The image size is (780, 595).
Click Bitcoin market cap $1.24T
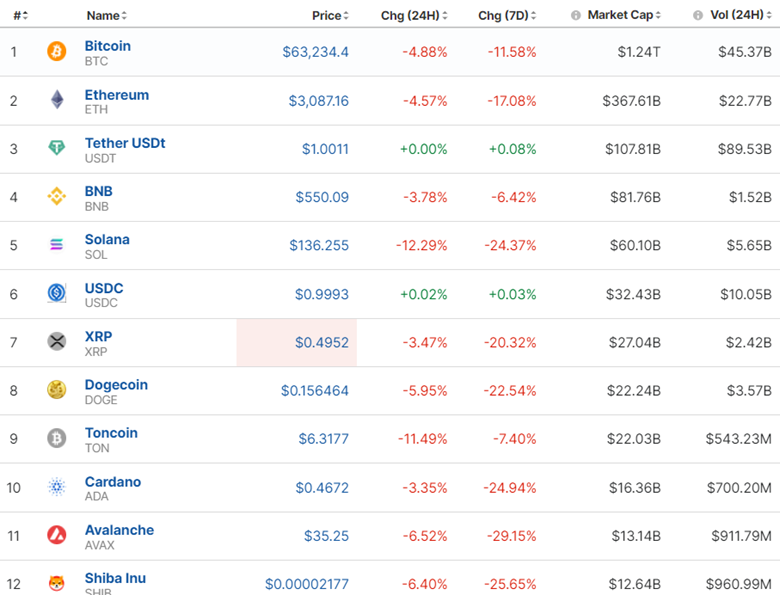coord(639,52)
